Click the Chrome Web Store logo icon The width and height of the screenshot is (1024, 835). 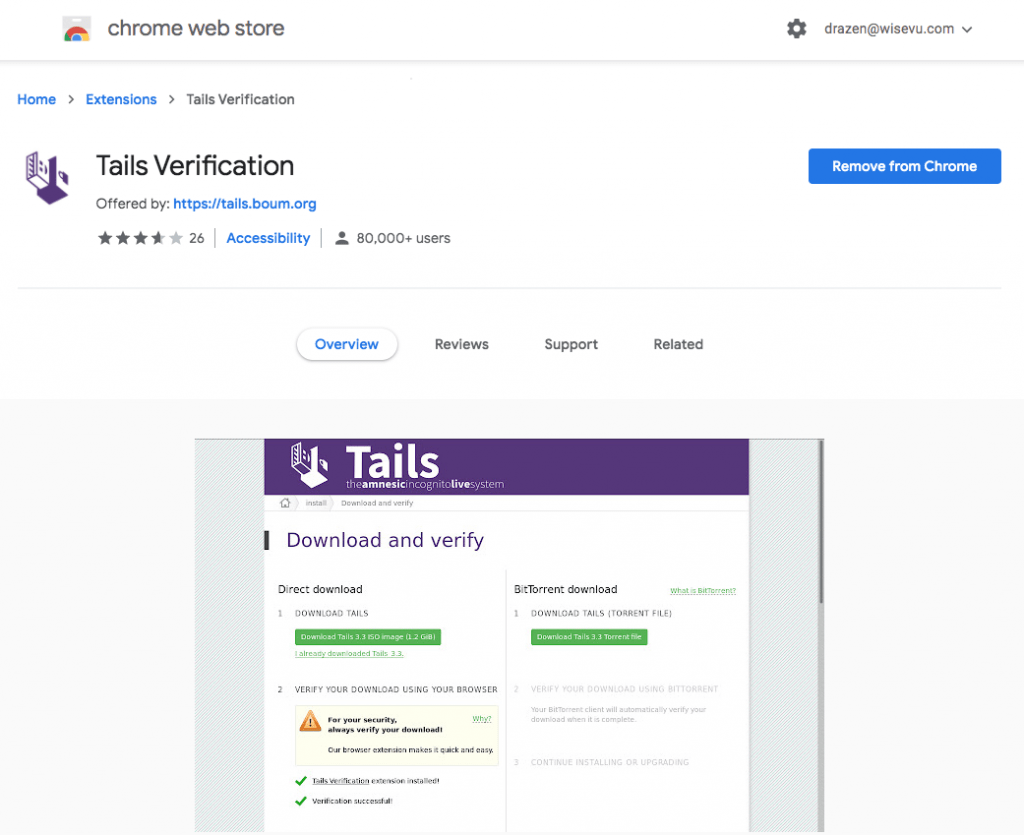(76, 29)
